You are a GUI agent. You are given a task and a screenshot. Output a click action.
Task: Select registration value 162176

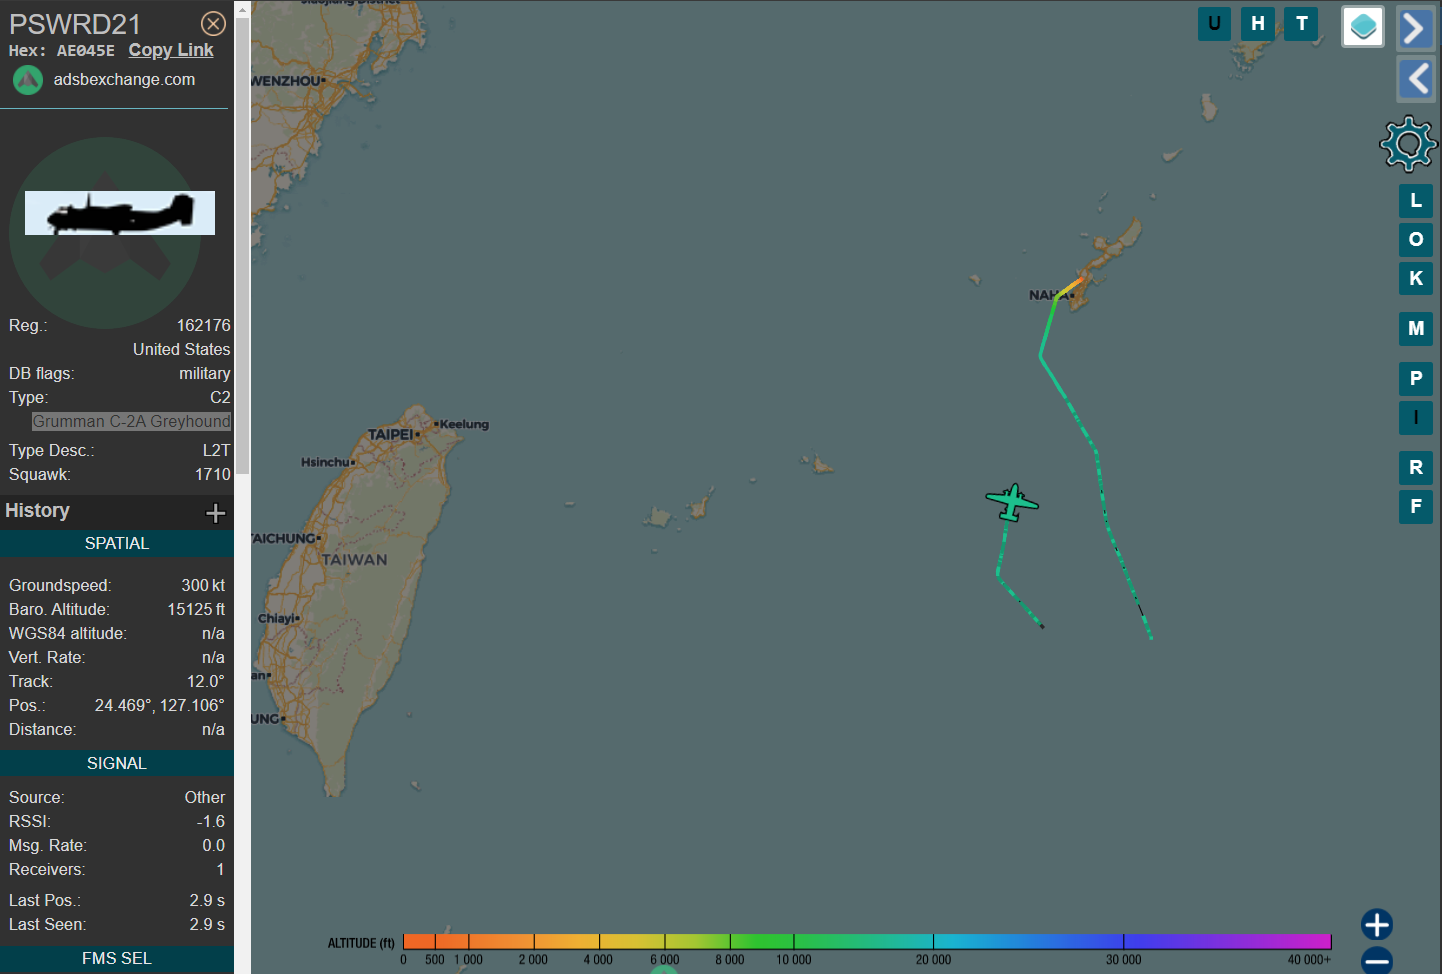[204, 326]
